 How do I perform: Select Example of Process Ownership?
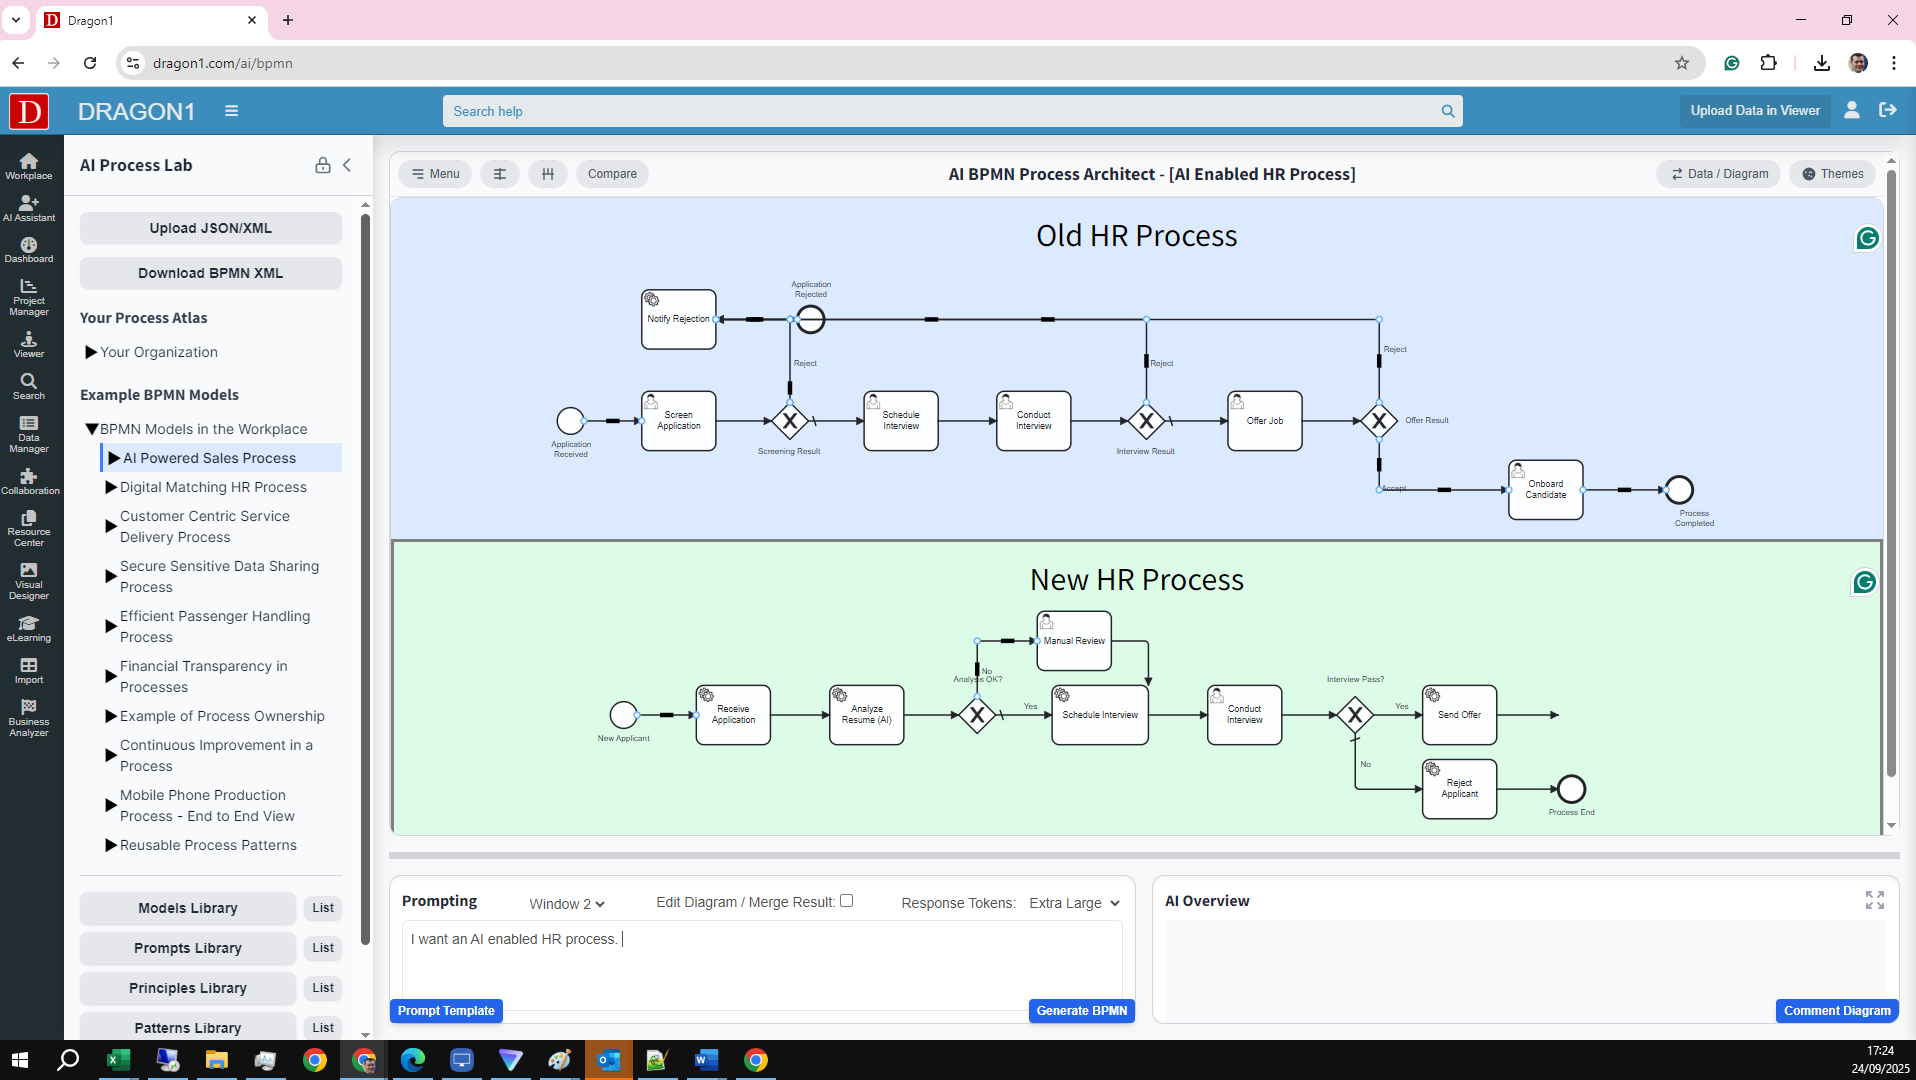(222, 716)
